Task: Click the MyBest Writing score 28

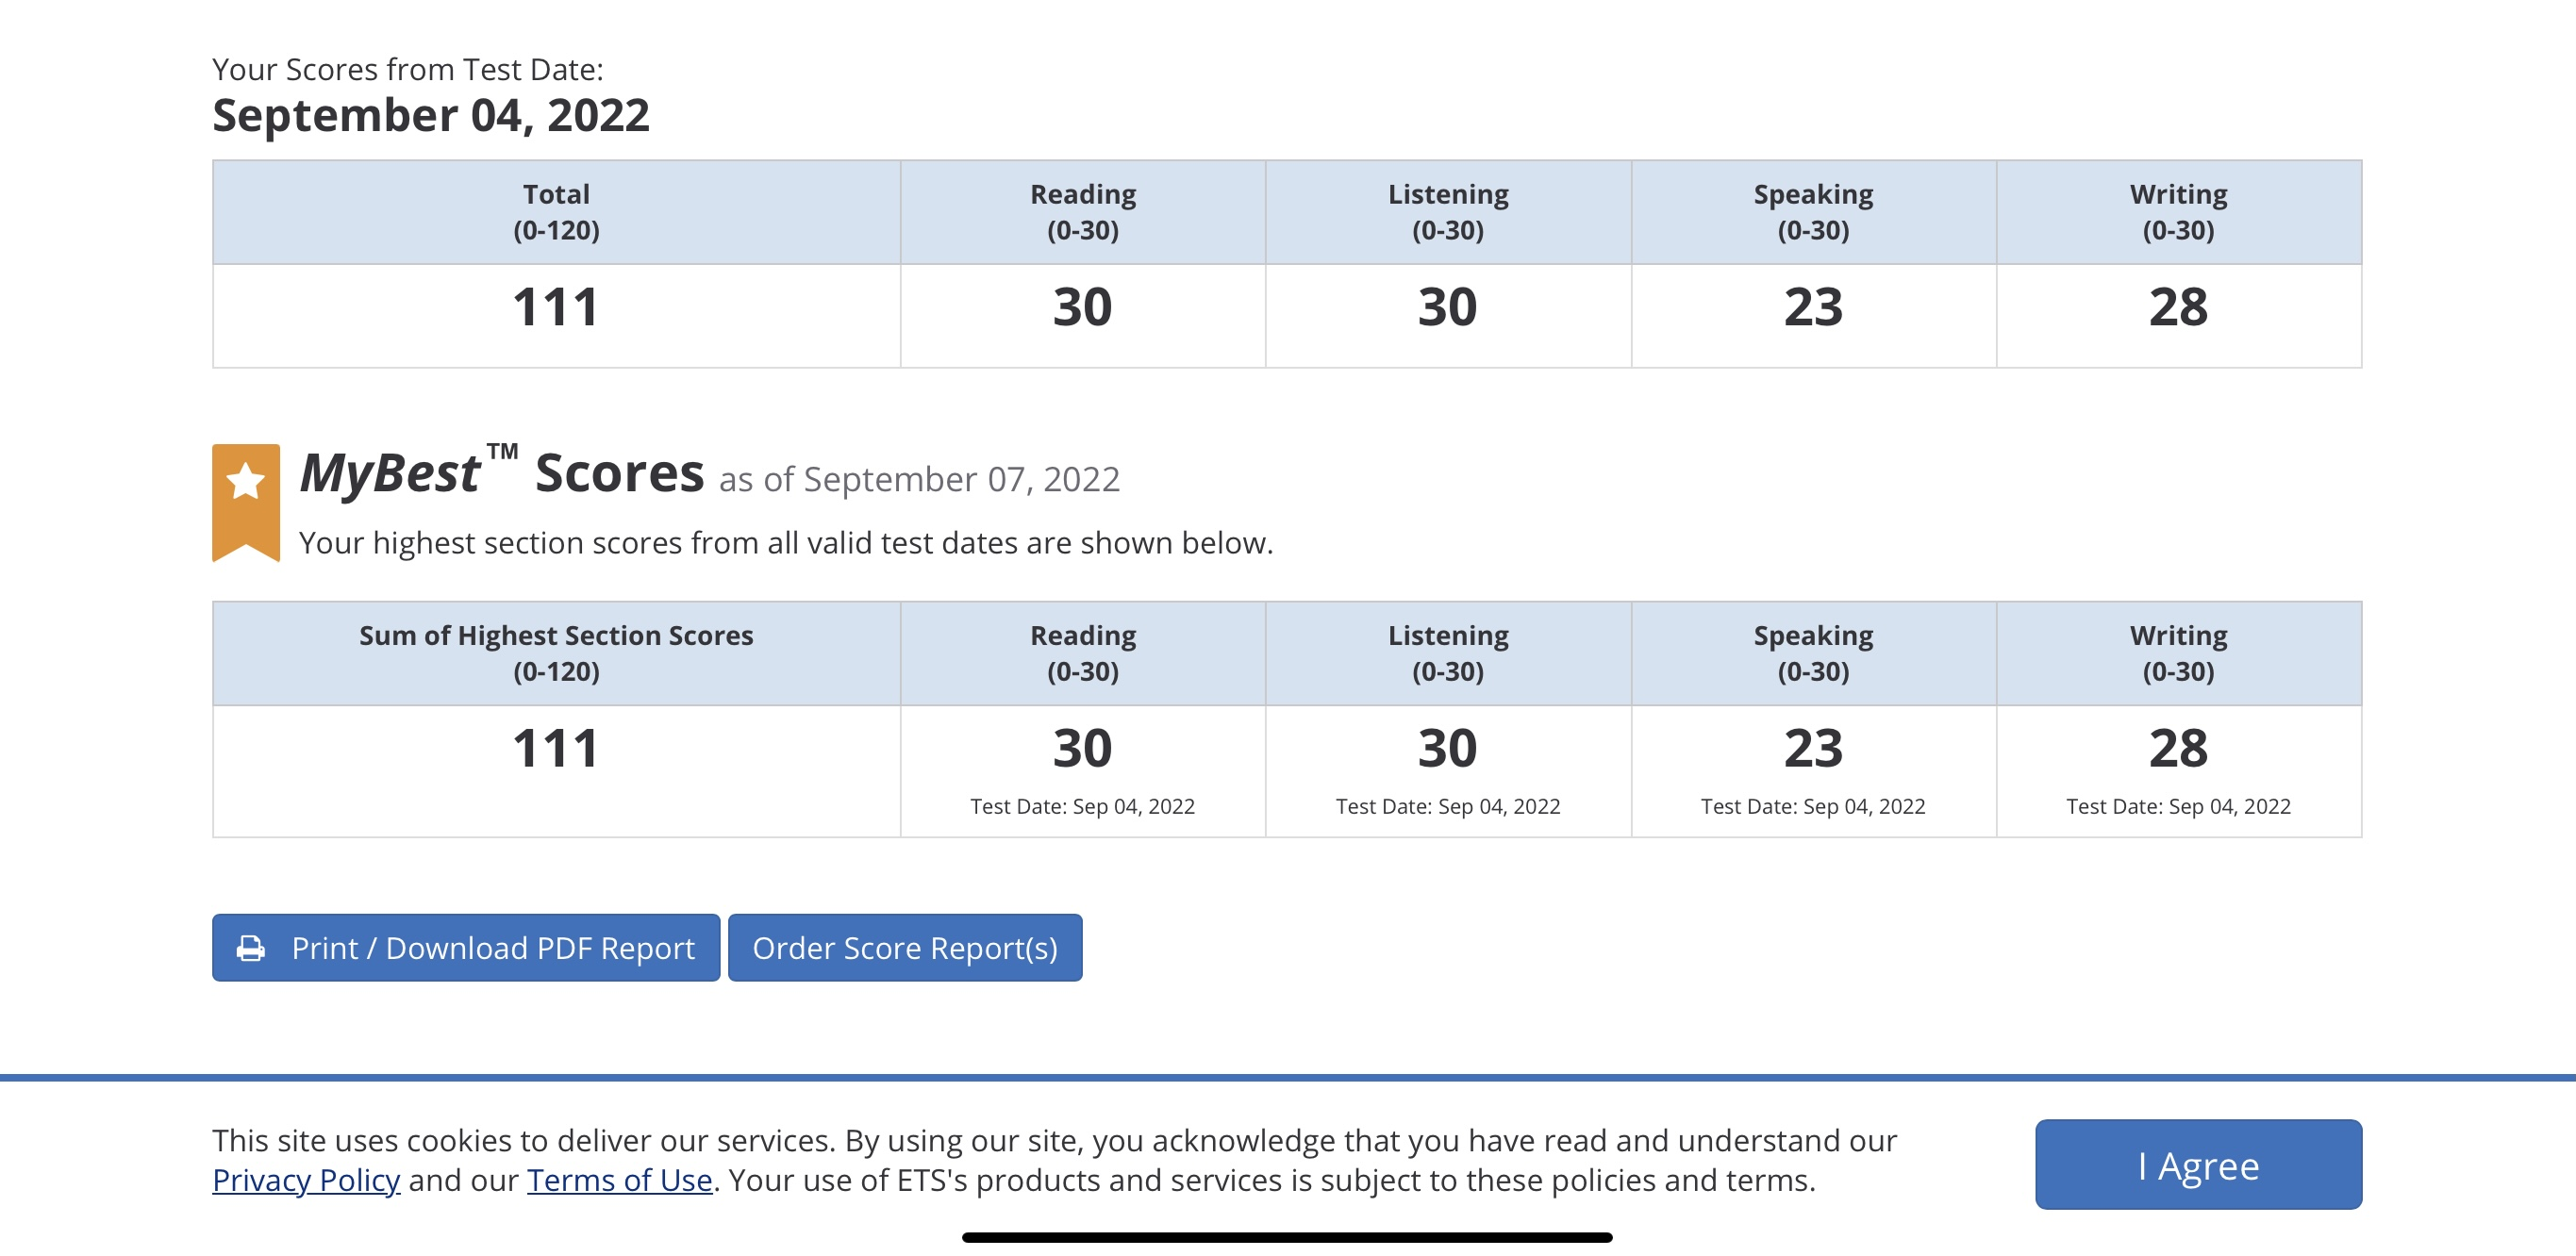Action: coord(2178,748)
